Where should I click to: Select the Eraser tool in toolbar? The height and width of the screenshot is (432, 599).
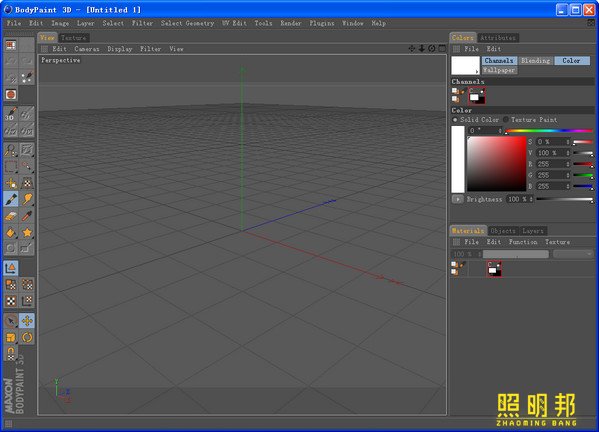click(11, 216)
